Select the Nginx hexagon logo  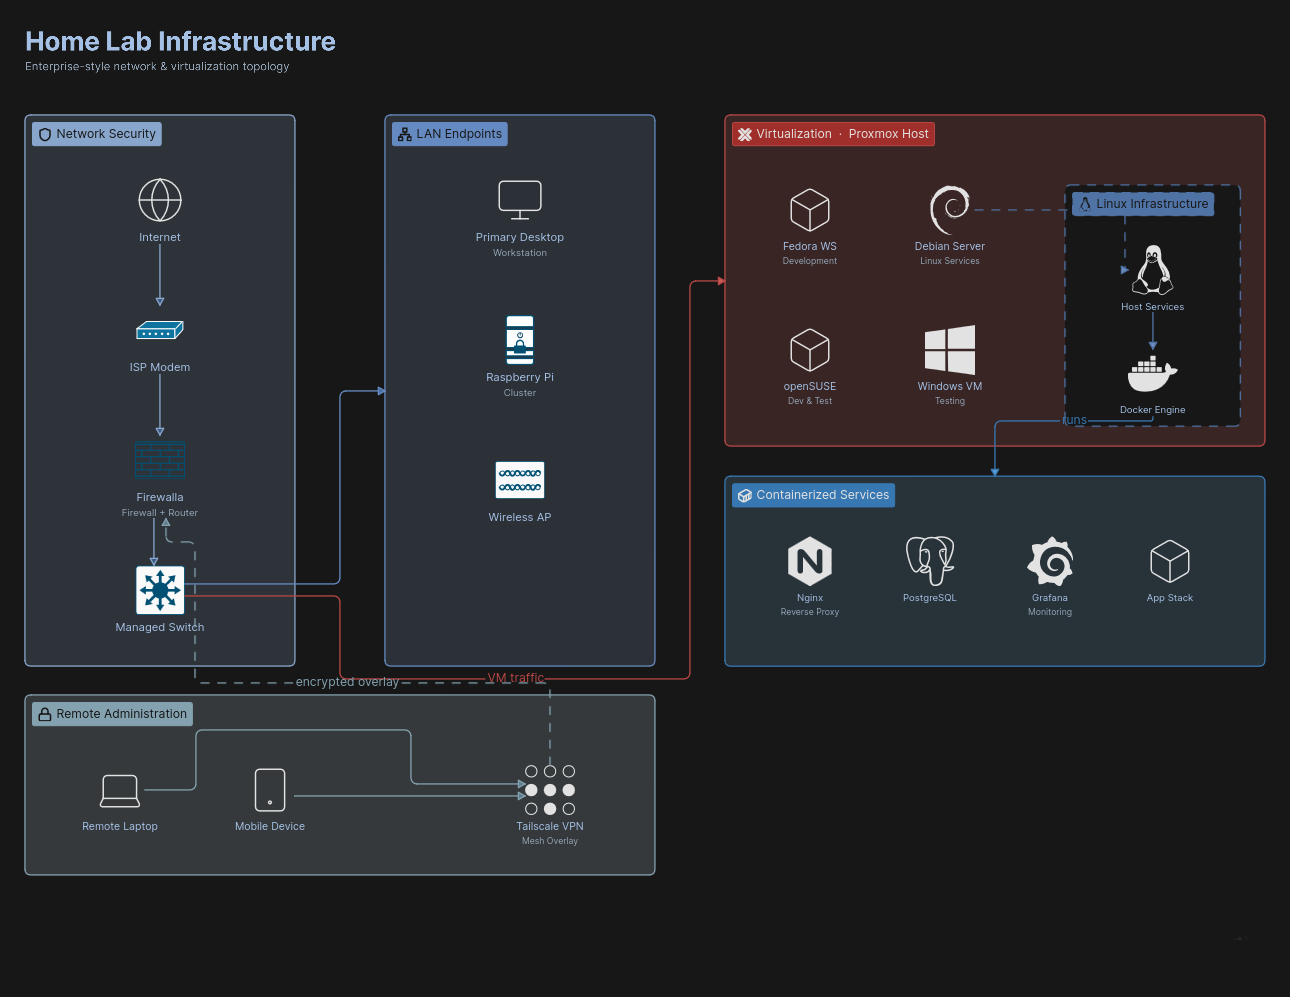point(810,561)
